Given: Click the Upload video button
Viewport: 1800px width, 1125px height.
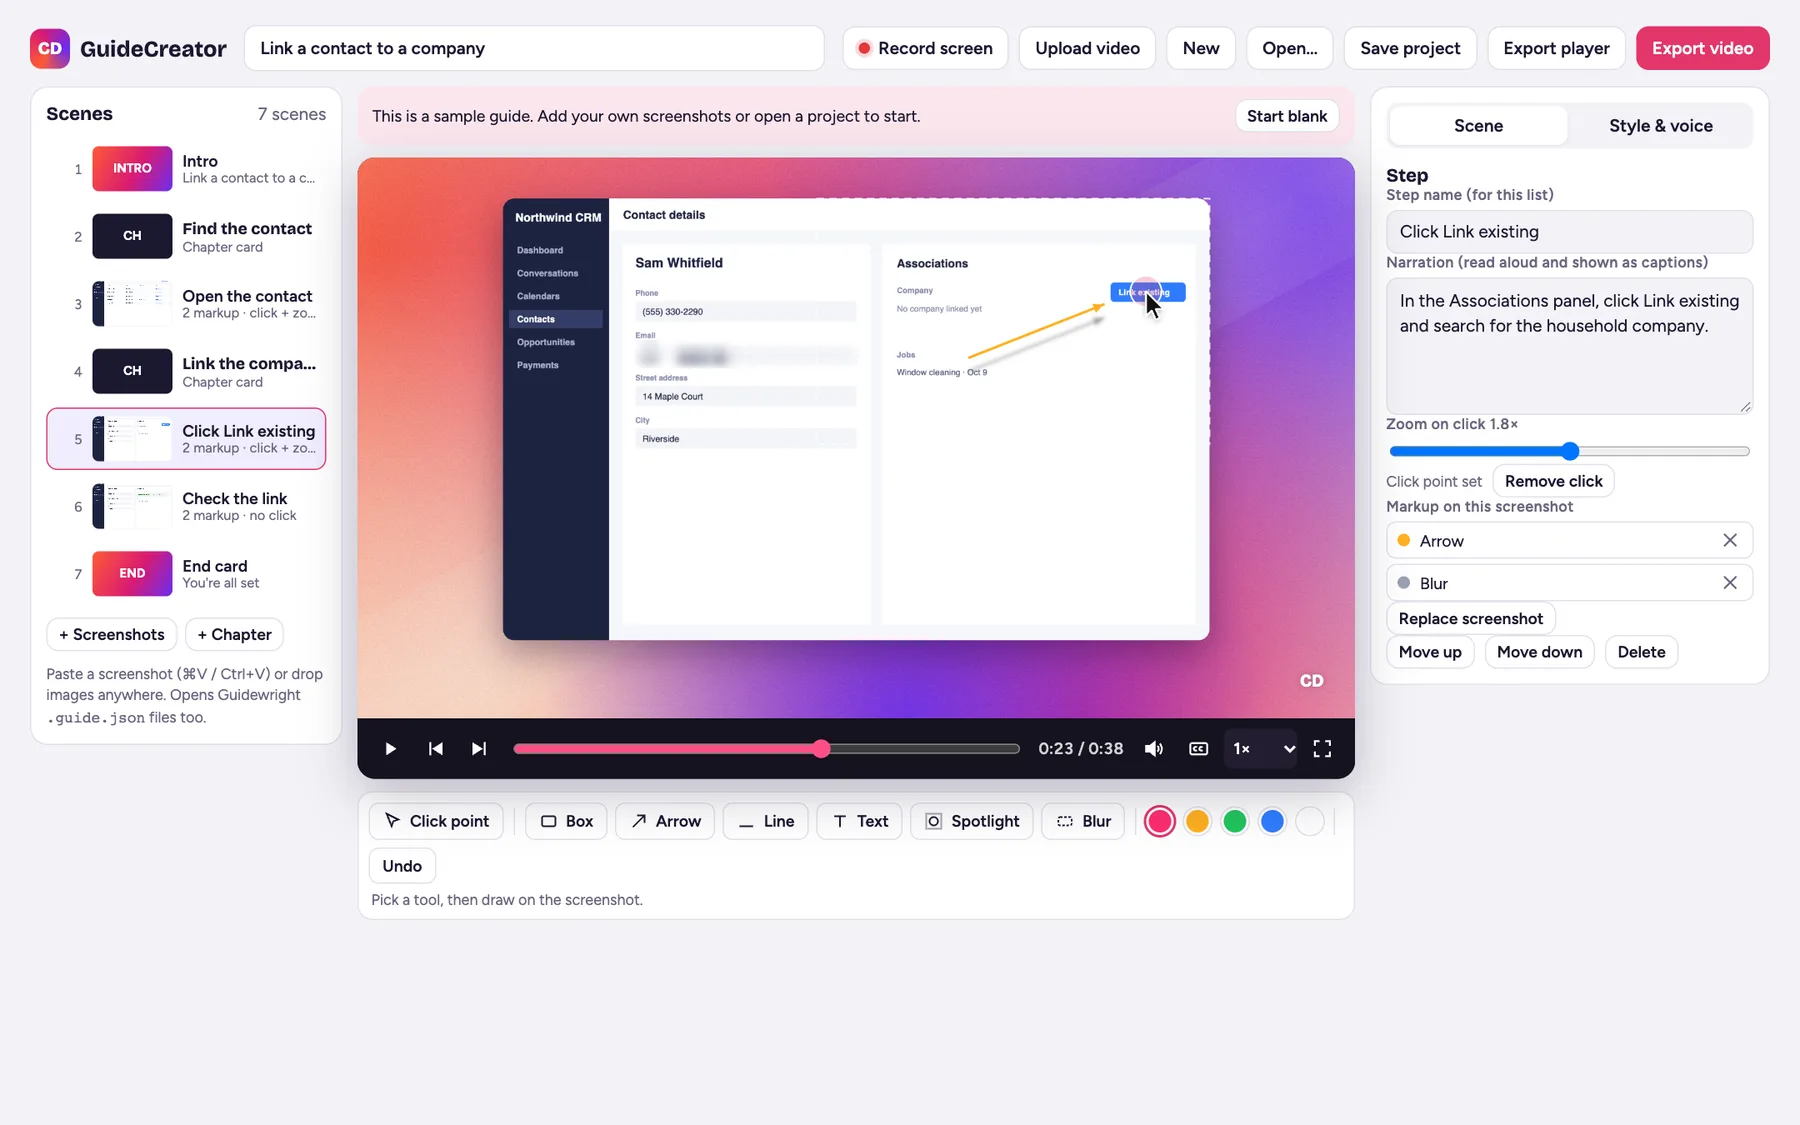Looking at the screenshot, I should (x=1087, y=48).
